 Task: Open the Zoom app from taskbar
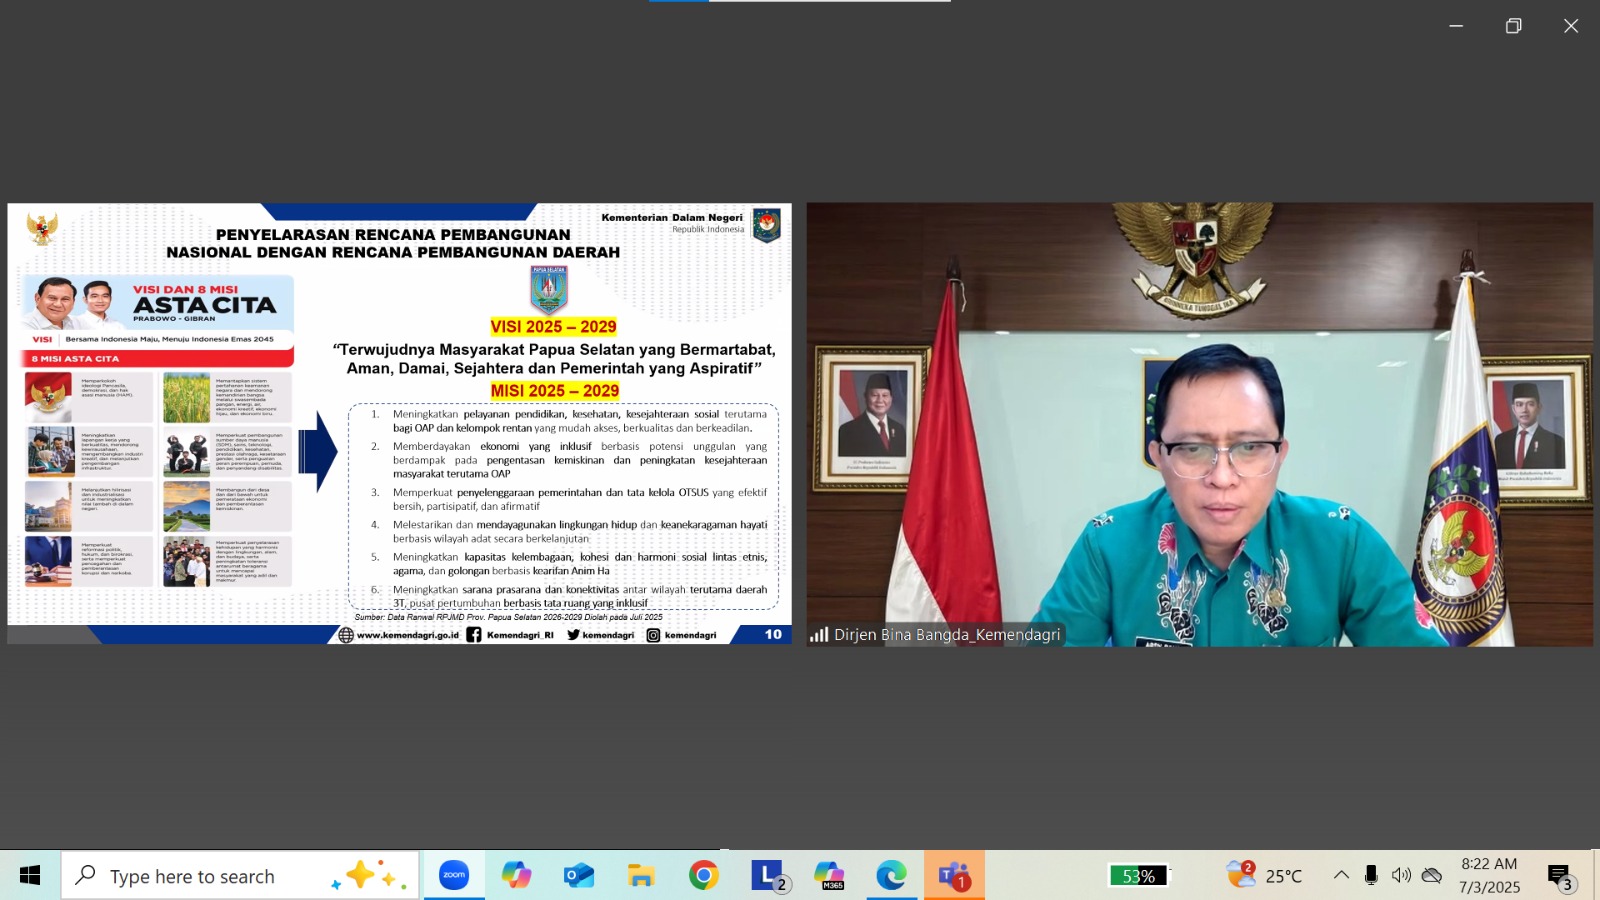click(x=454, y=875)
